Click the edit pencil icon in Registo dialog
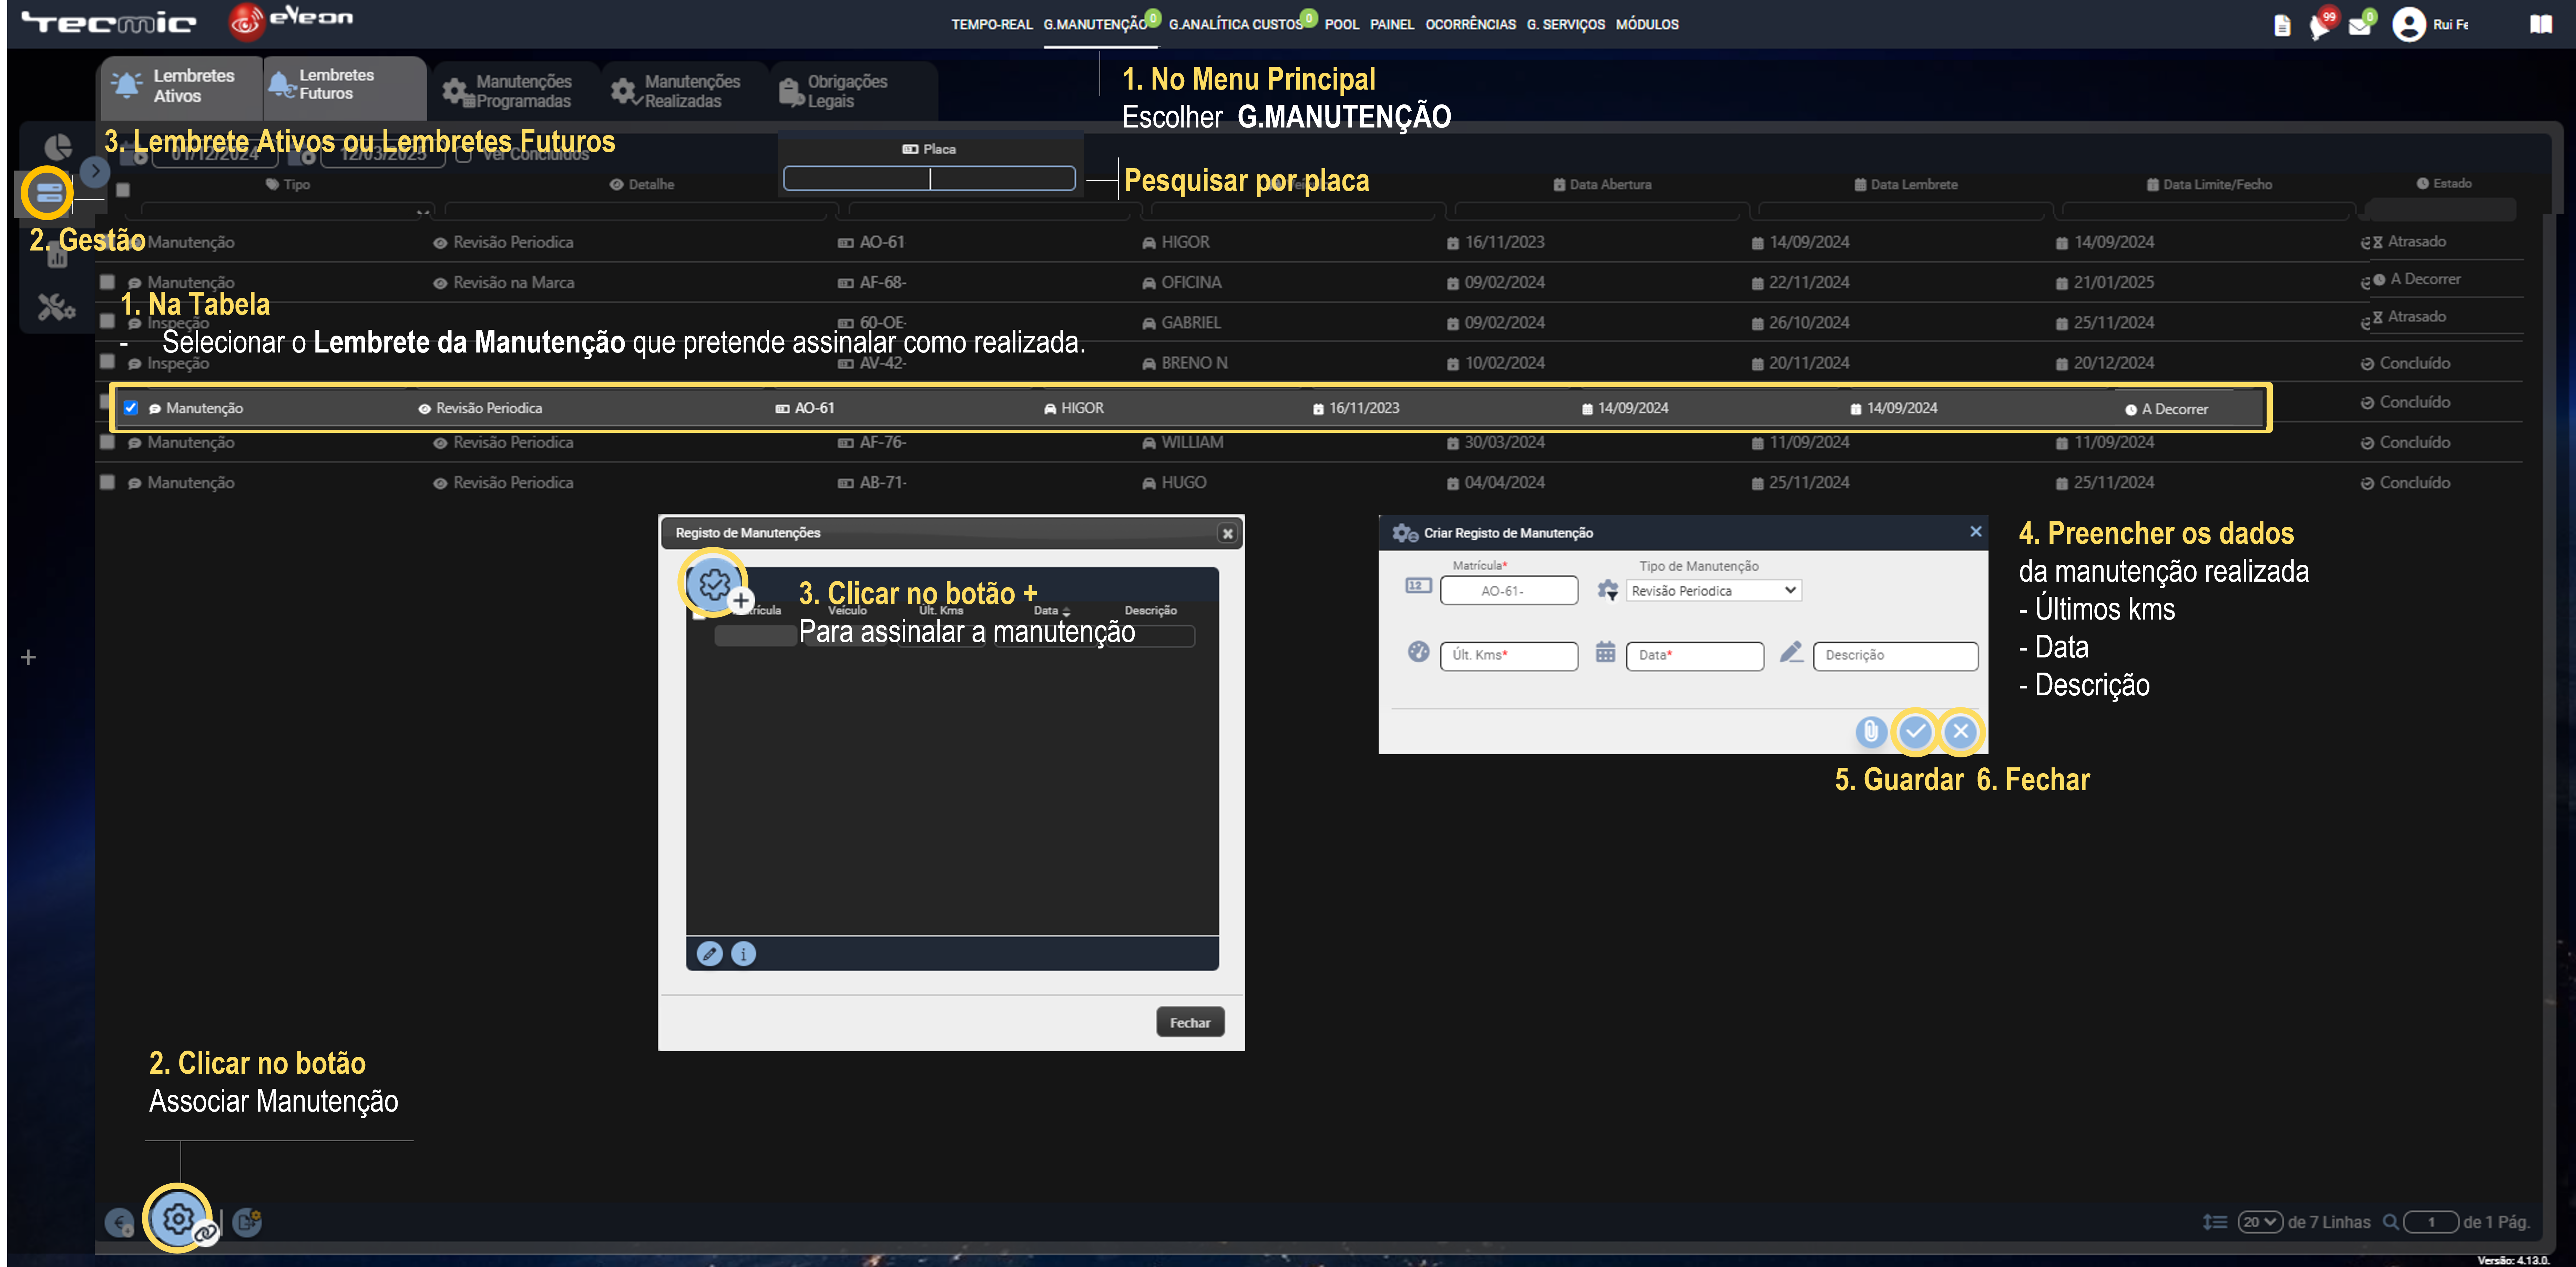Viewport: 2576px width, 1267px height. (x=709, y=954)
